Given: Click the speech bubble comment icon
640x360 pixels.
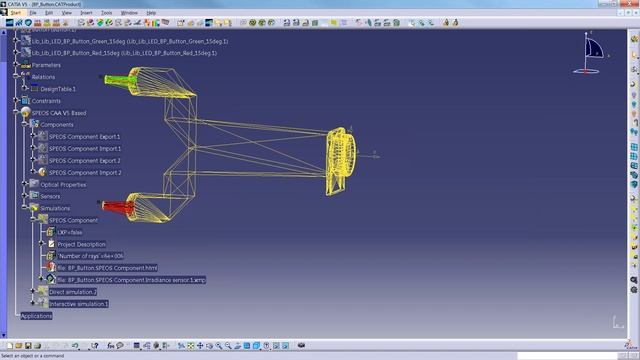Looking at the screenshot, I should (120, 346).
